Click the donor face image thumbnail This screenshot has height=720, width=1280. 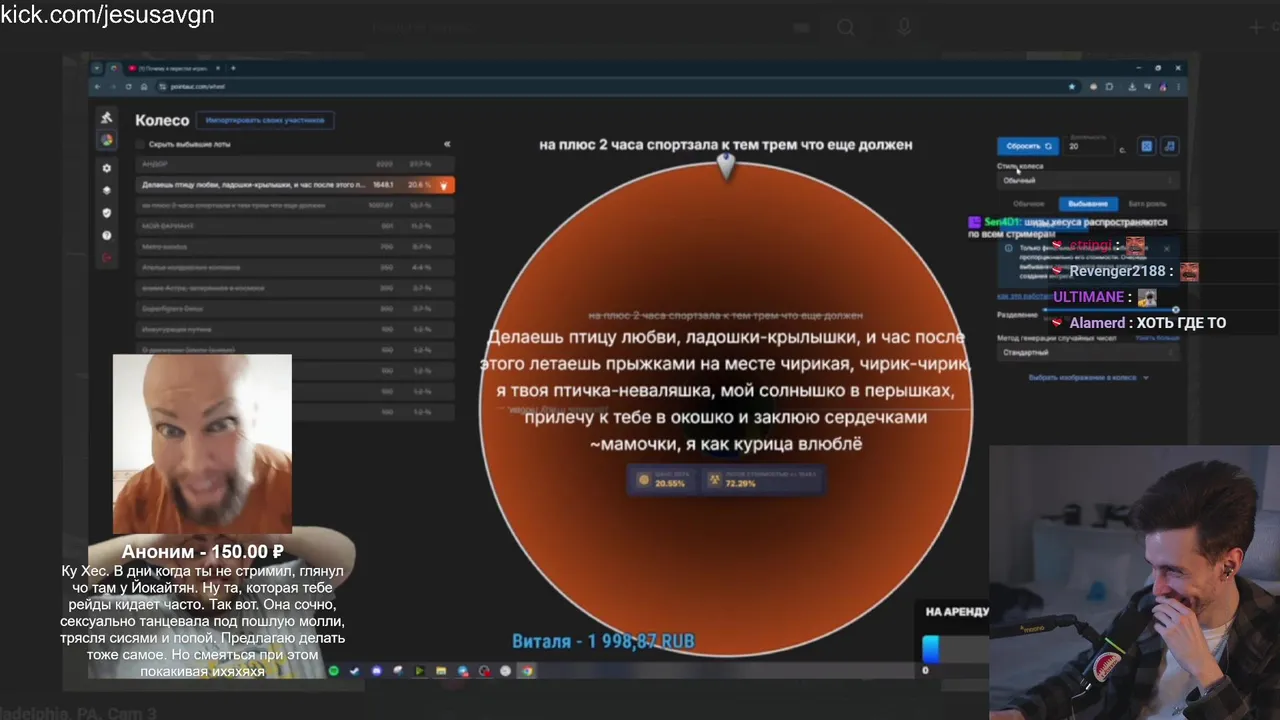[x=202, y=444]
